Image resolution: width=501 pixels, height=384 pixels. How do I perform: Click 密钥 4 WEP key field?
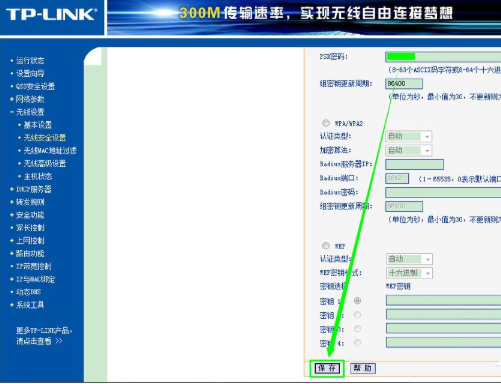443,342
